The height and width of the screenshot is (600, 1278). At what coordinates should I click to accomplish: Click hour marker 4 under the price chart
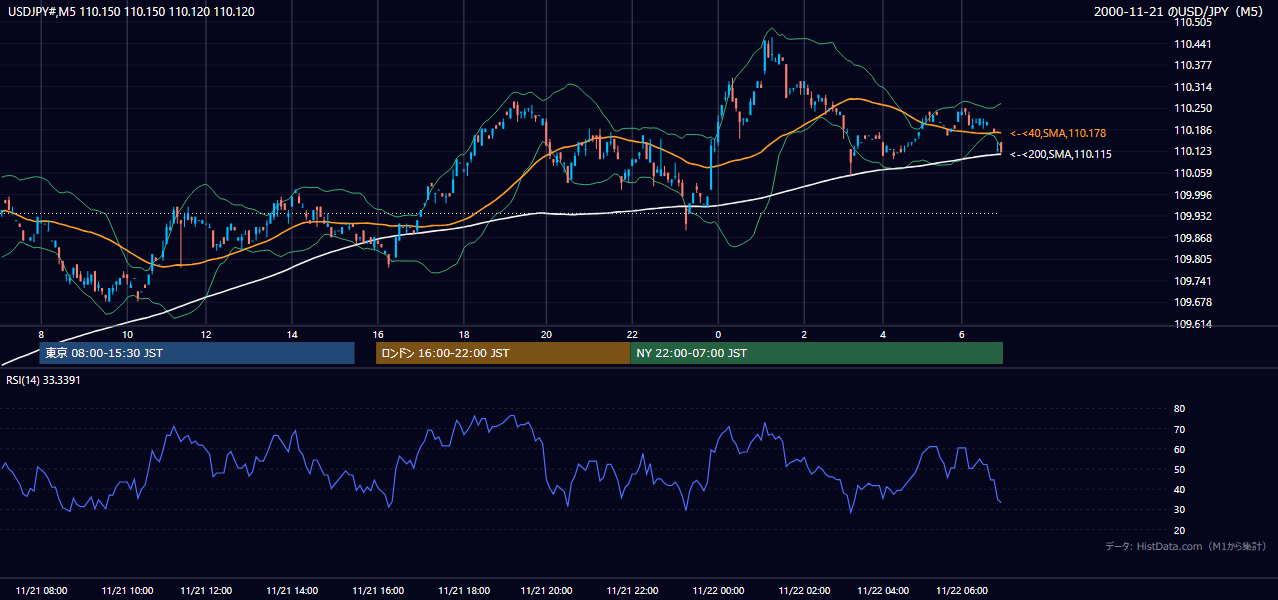point(883,334)
